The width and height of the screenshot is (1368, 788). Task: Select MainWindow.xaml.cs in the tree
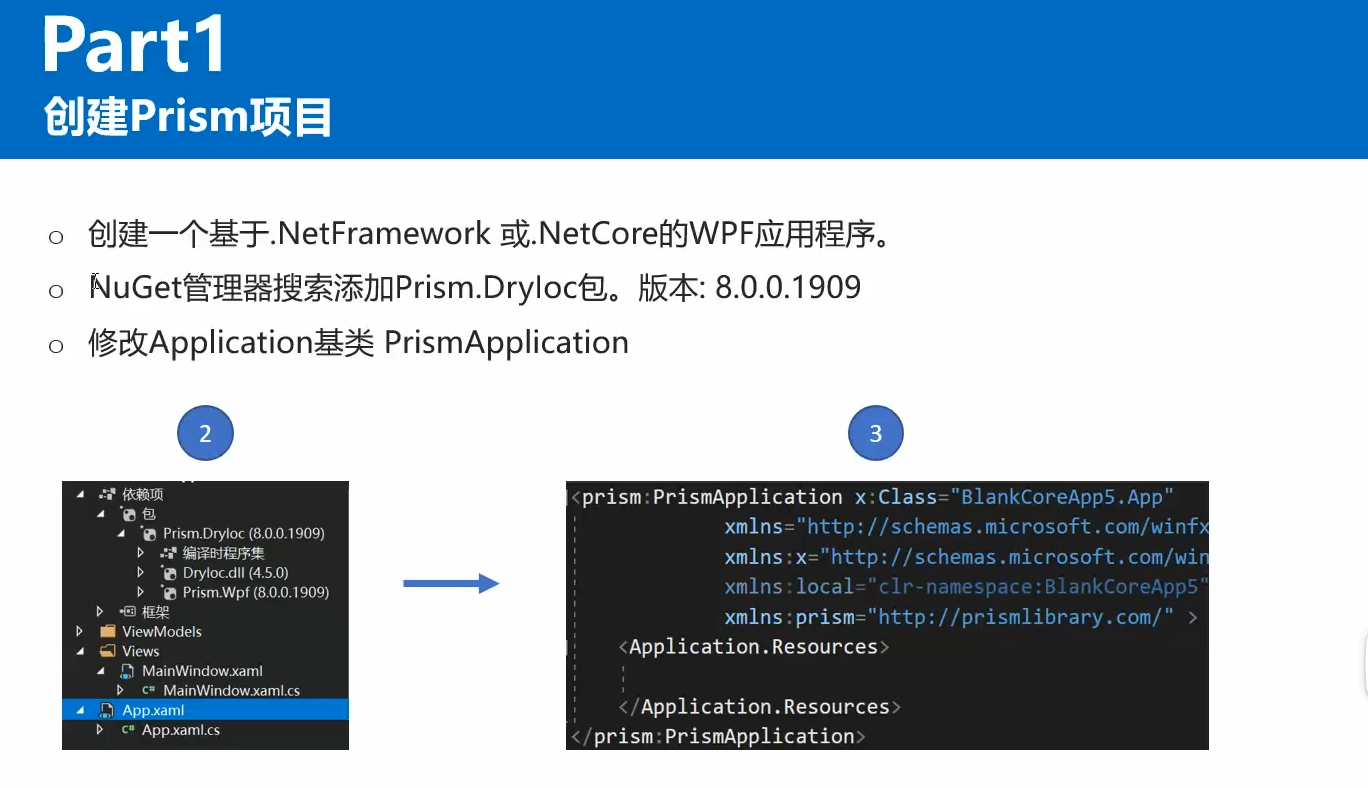point(231,690)
